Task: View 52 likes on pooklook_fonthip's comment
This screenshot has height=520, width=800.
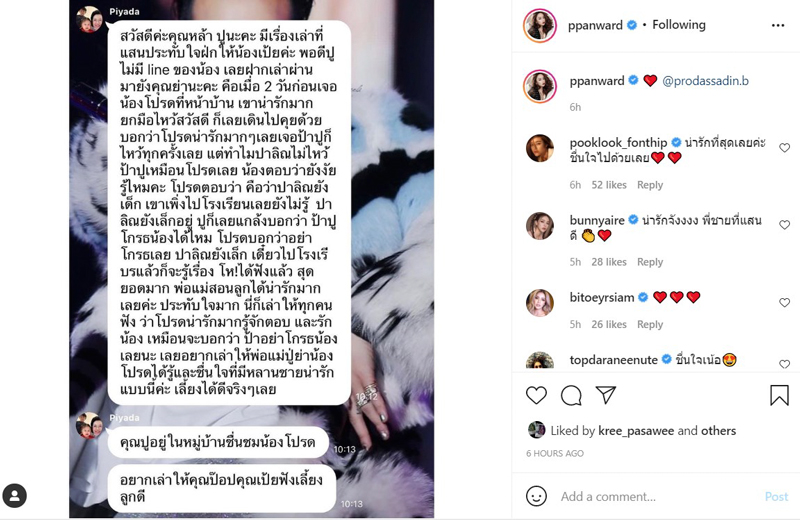Action: (609, 185)
